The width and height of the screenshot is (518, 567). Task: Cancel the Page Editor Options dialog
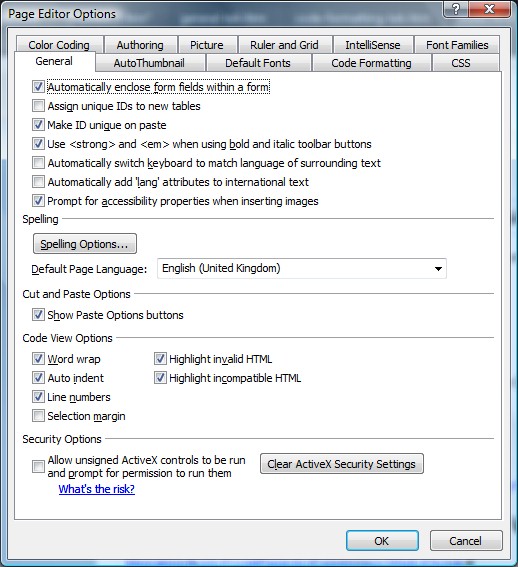466,541
